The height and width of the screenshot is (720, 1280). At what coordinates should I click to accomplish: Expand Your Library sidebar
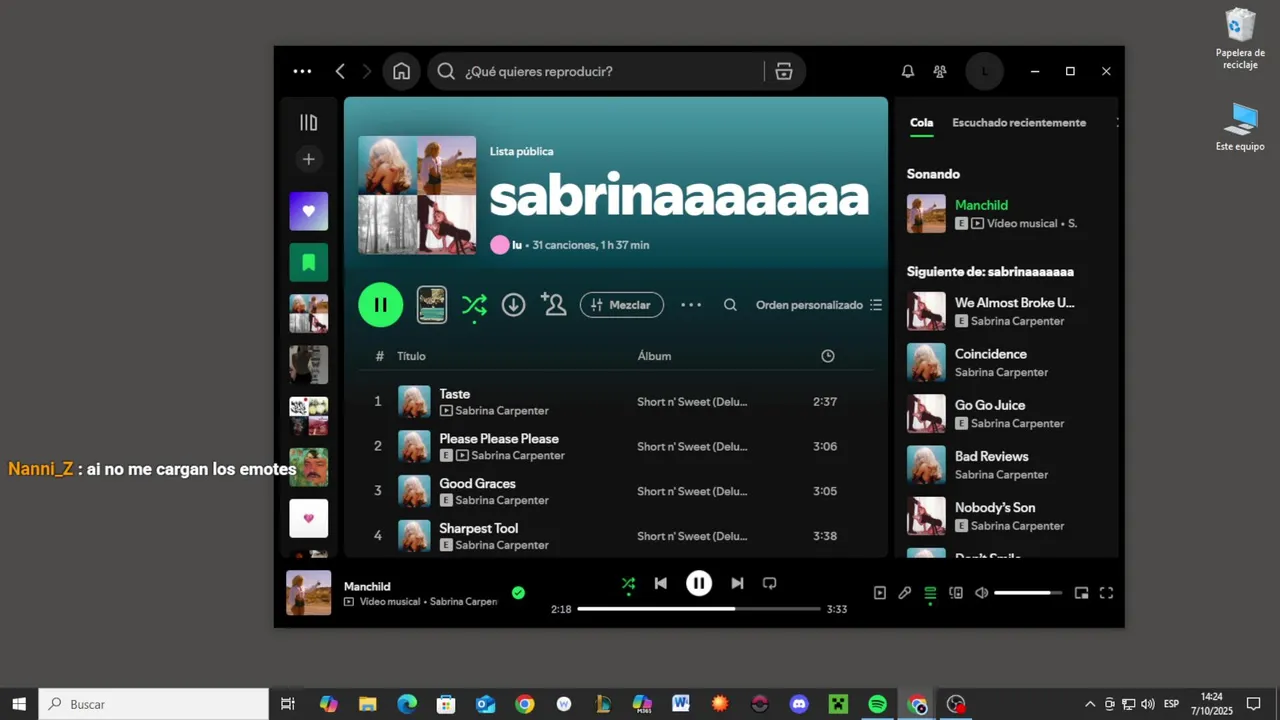pyautogui.click(x=308, y=122)
